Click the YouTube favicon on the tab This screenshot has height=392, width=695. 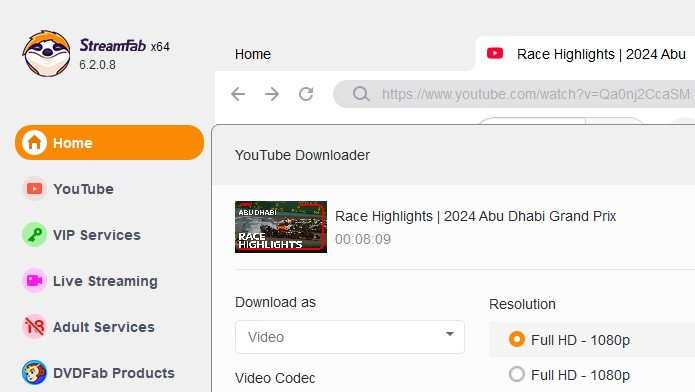click(495, 53)
